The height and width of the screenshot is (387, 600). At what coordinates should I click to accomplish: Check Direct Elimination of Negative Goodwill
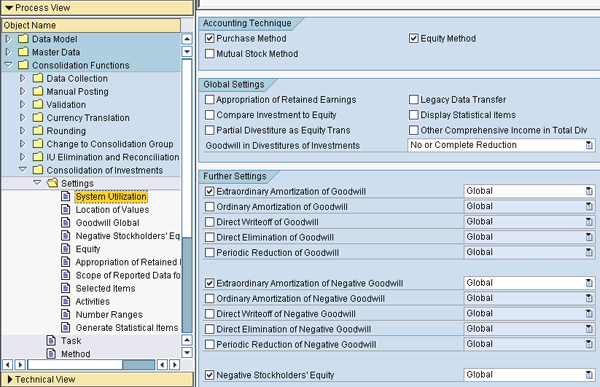209,329
